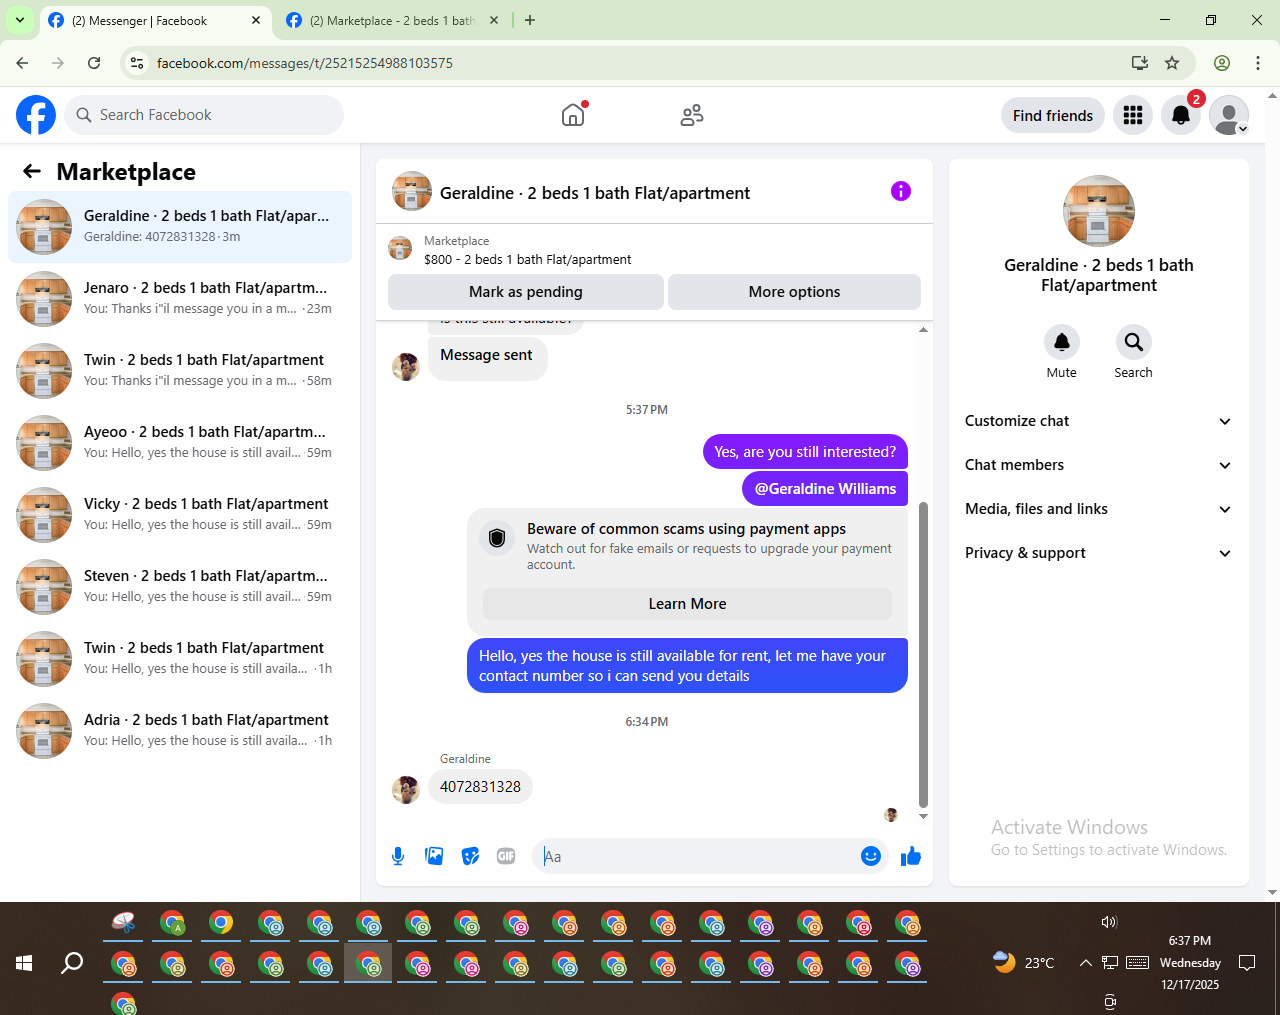Screen dimensions: 1280x1015
Task: Open Vicky conversation in list
Action: (180, 515)
